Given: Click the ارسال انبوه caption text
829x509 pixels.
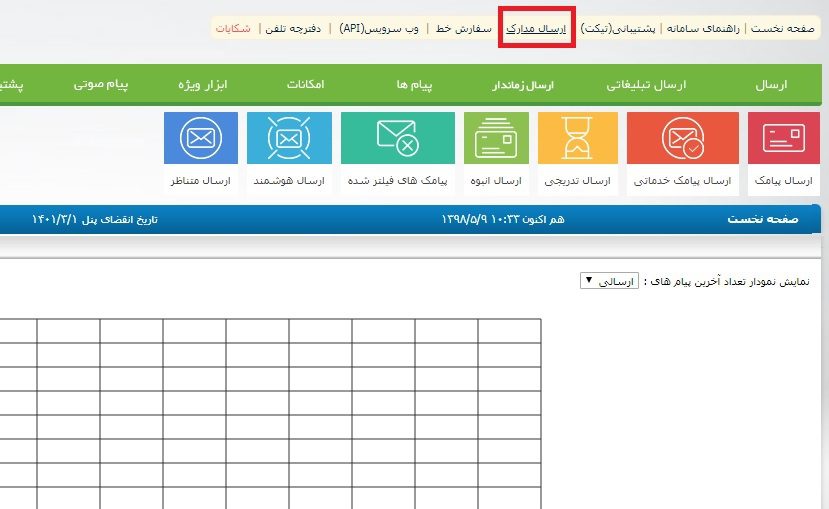Looking at the screenshot, I should pos(496,181).
